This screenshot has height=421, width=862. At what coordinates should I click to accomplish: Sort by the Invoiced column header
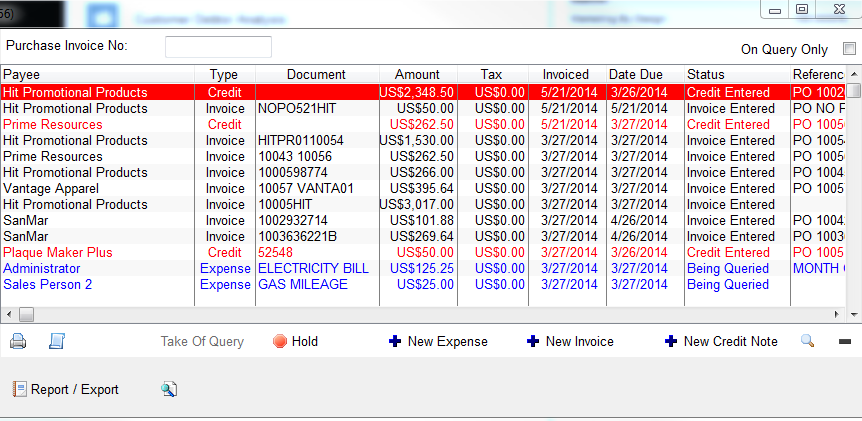pyautogui.click(x=567, y=74)
